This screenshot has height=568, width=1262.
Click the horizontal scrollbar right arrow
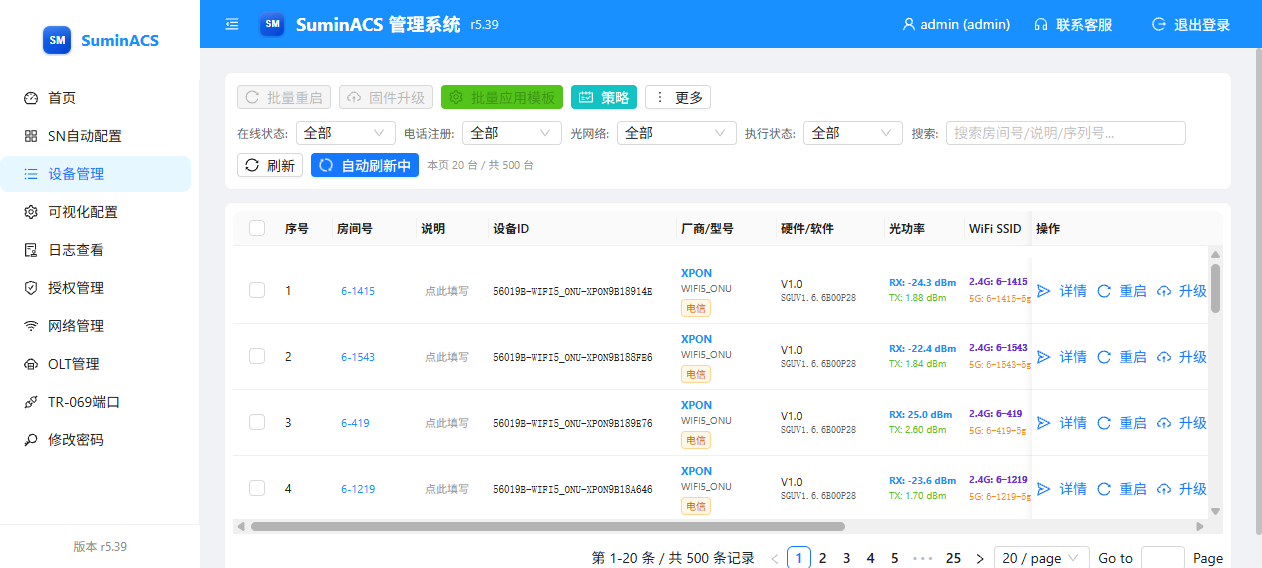(x=1200, y=526)
